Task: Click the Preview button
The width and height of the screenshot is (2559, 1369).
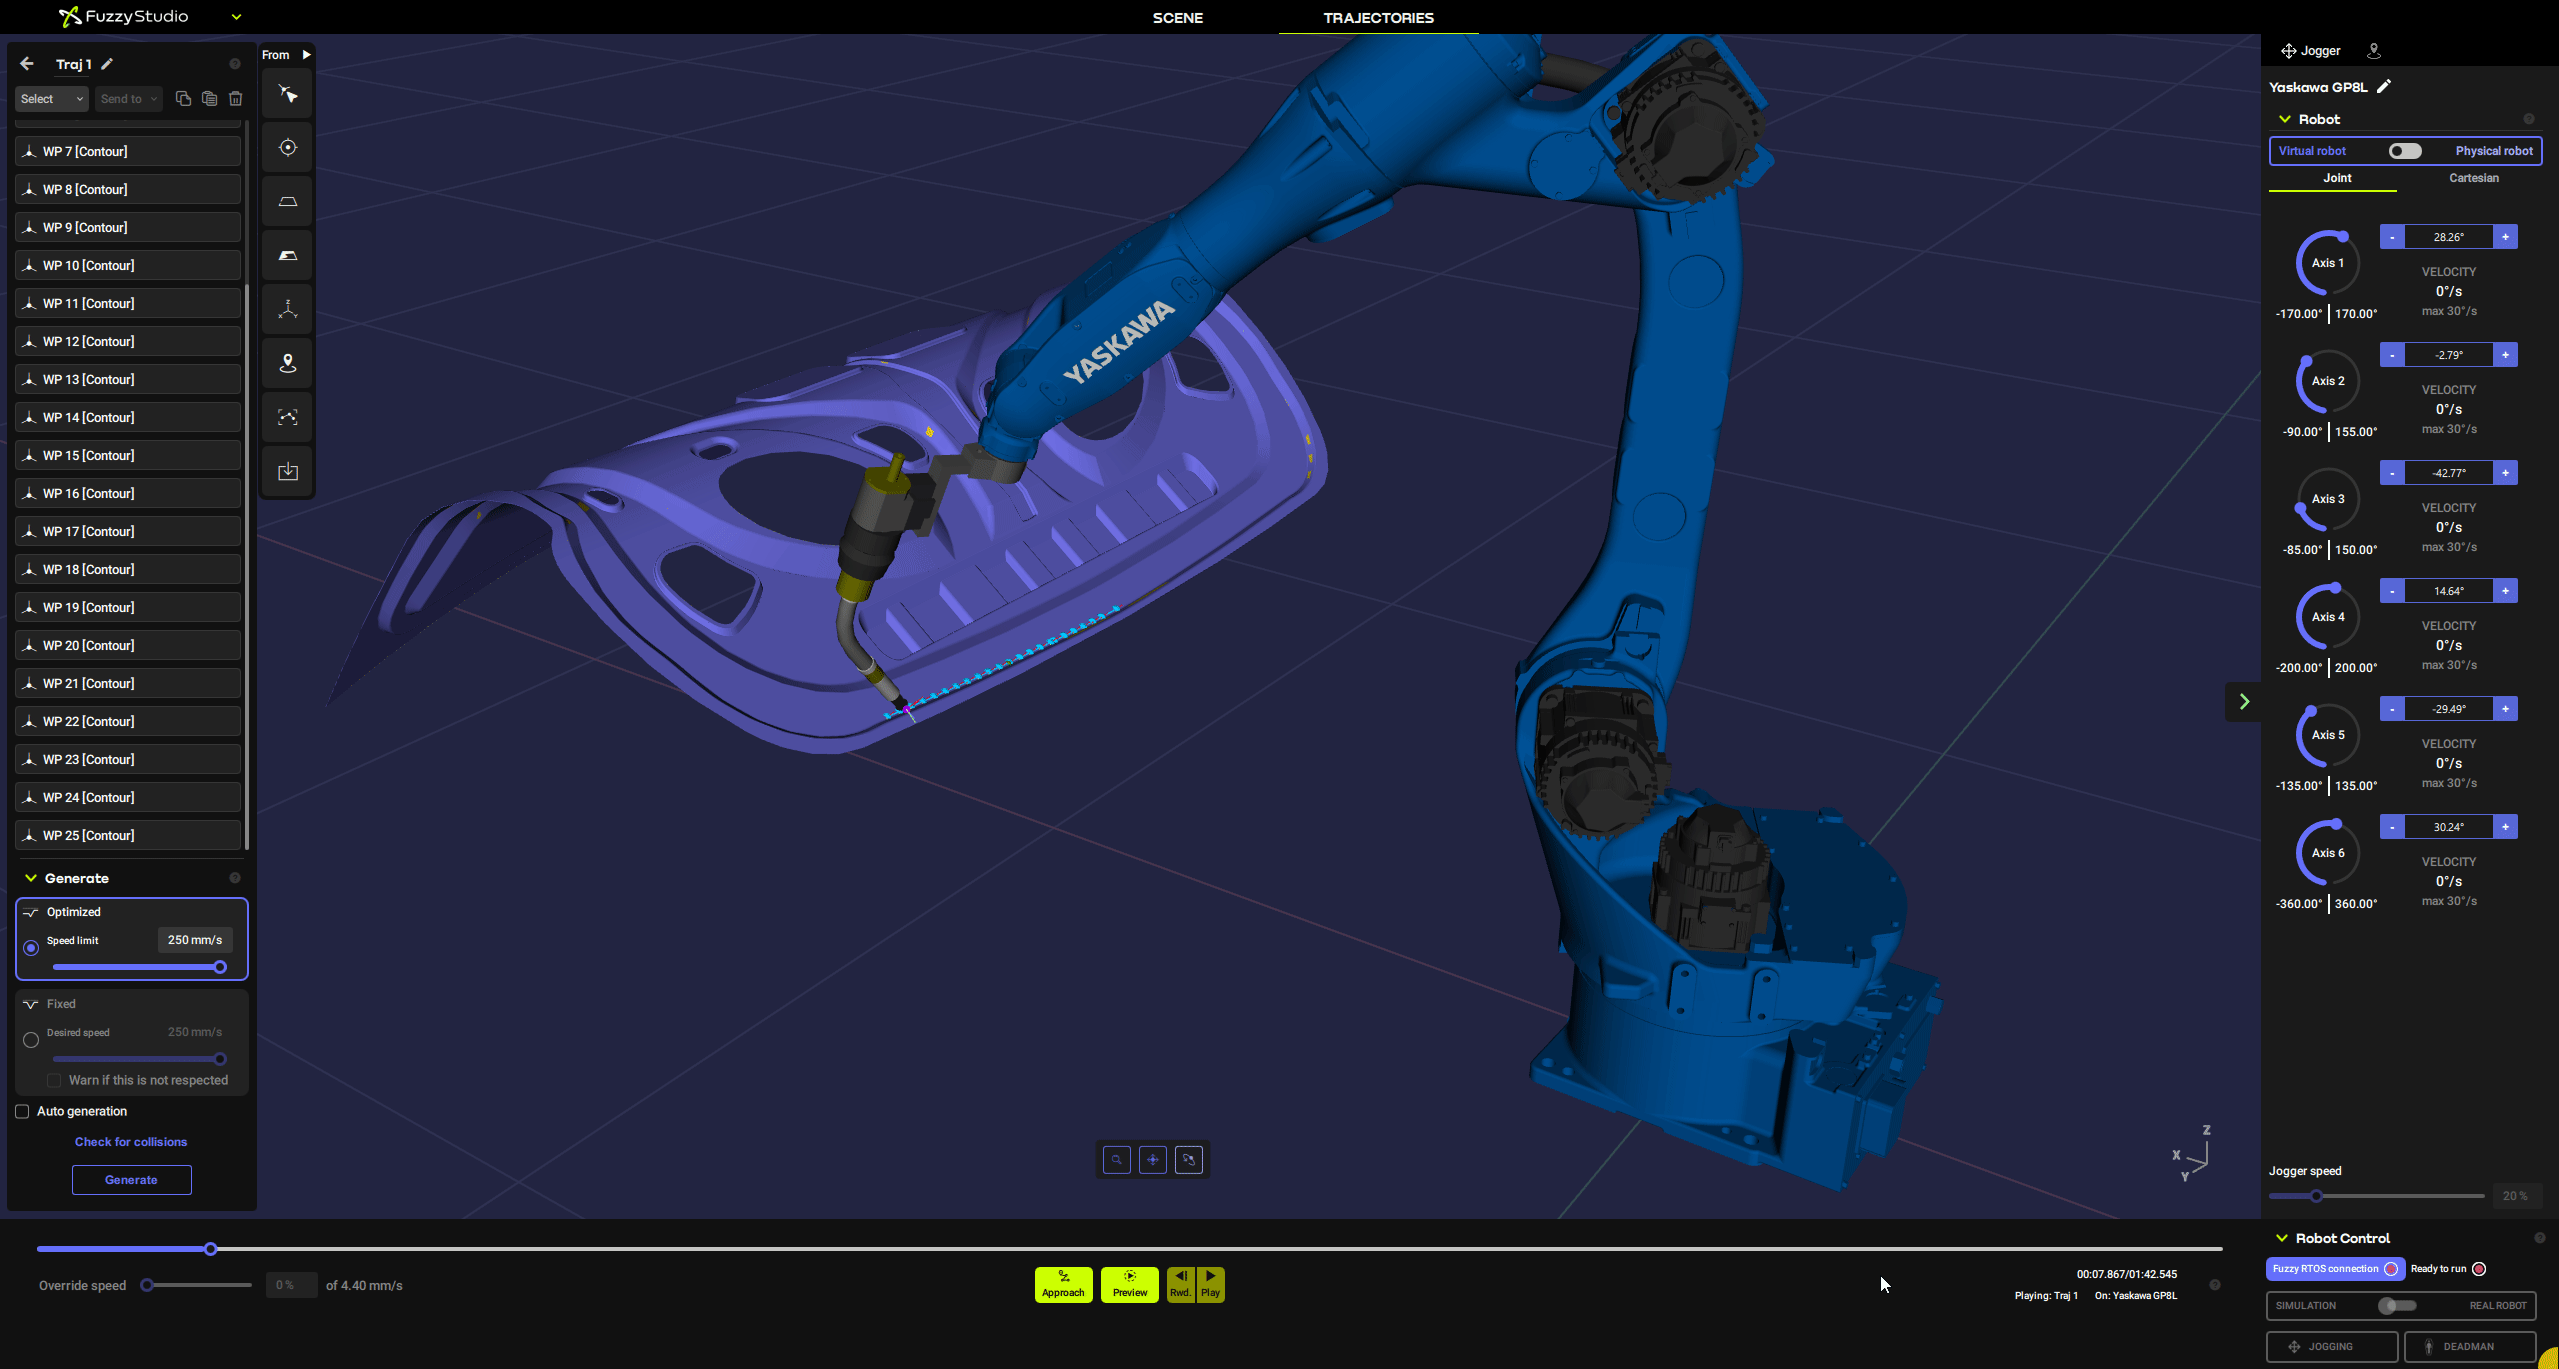Action: point(1130,1285)
